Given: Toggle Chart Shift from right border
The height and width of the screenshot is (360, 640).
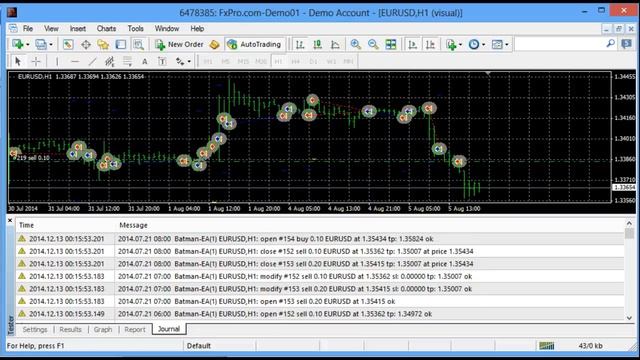Looking at the screenshot, I should (x=430, y=44).
